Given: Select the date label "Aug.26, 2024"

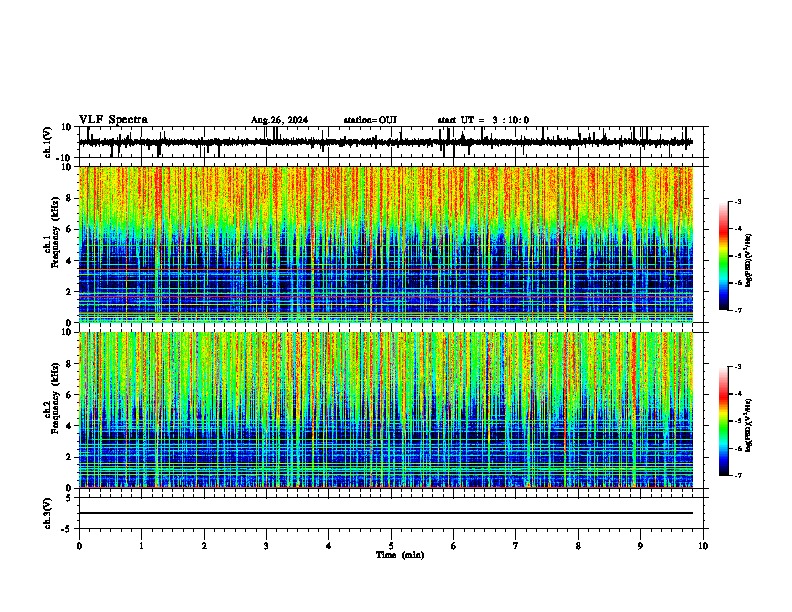Looking at the screenshot, I should tap(279, 120).
